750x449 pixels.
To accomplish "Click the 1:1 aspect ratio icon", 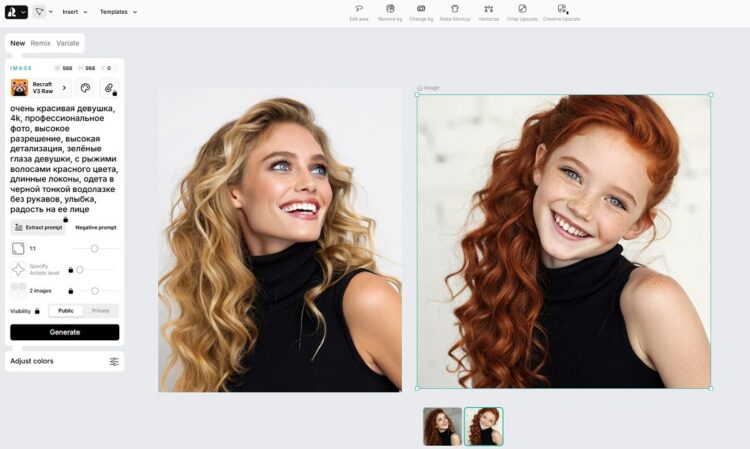I will 18,249.
